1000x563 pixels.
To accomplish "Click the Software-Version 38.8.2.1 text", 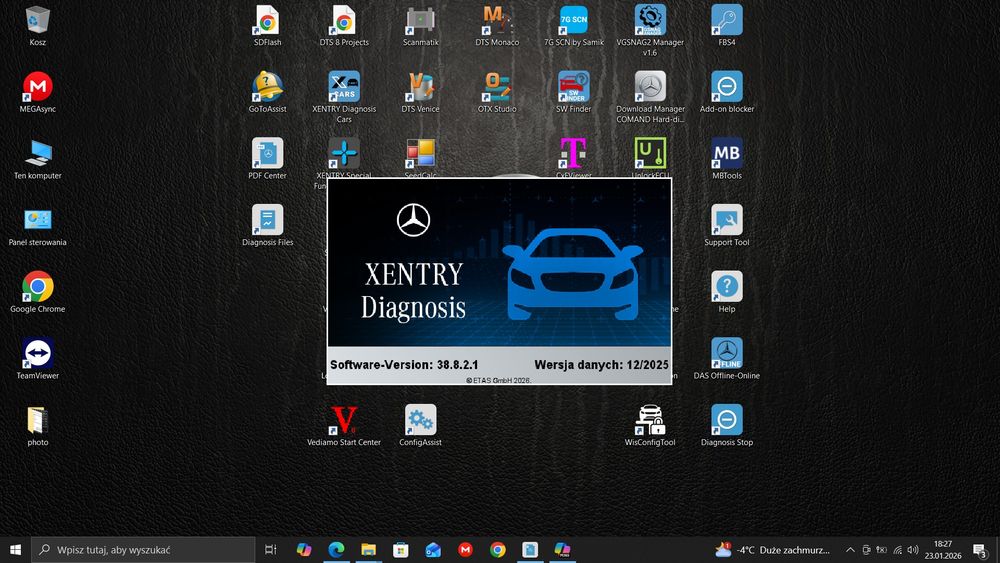I will (404, 365).
